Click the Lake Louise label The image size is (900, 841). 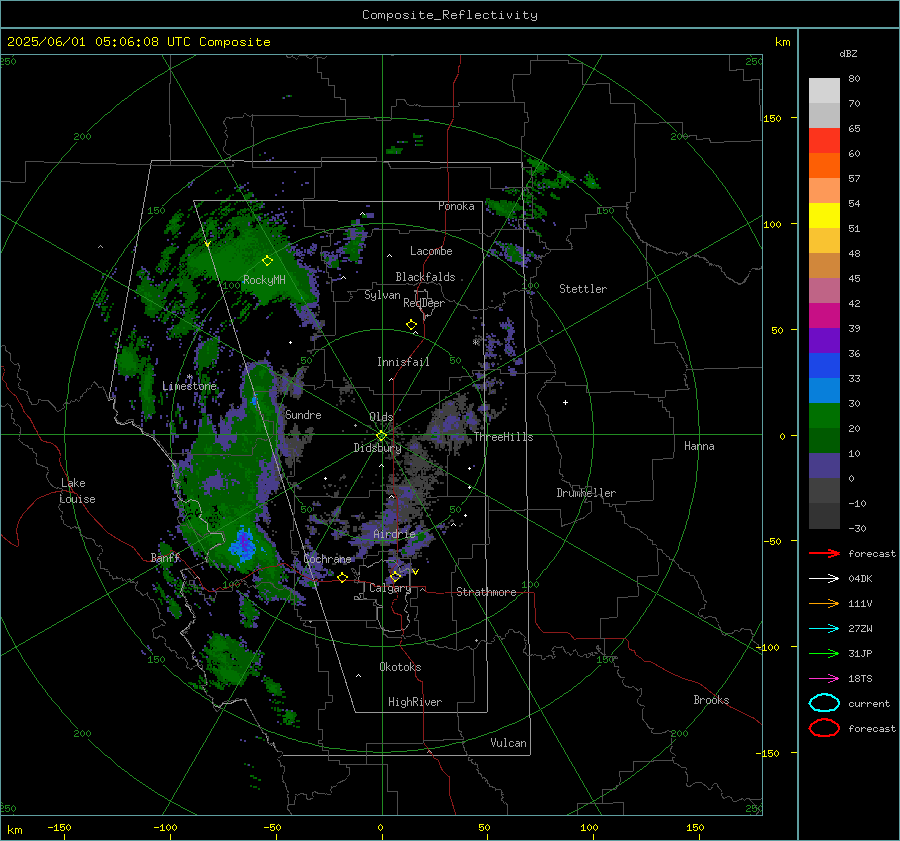[x=77, y=491]
